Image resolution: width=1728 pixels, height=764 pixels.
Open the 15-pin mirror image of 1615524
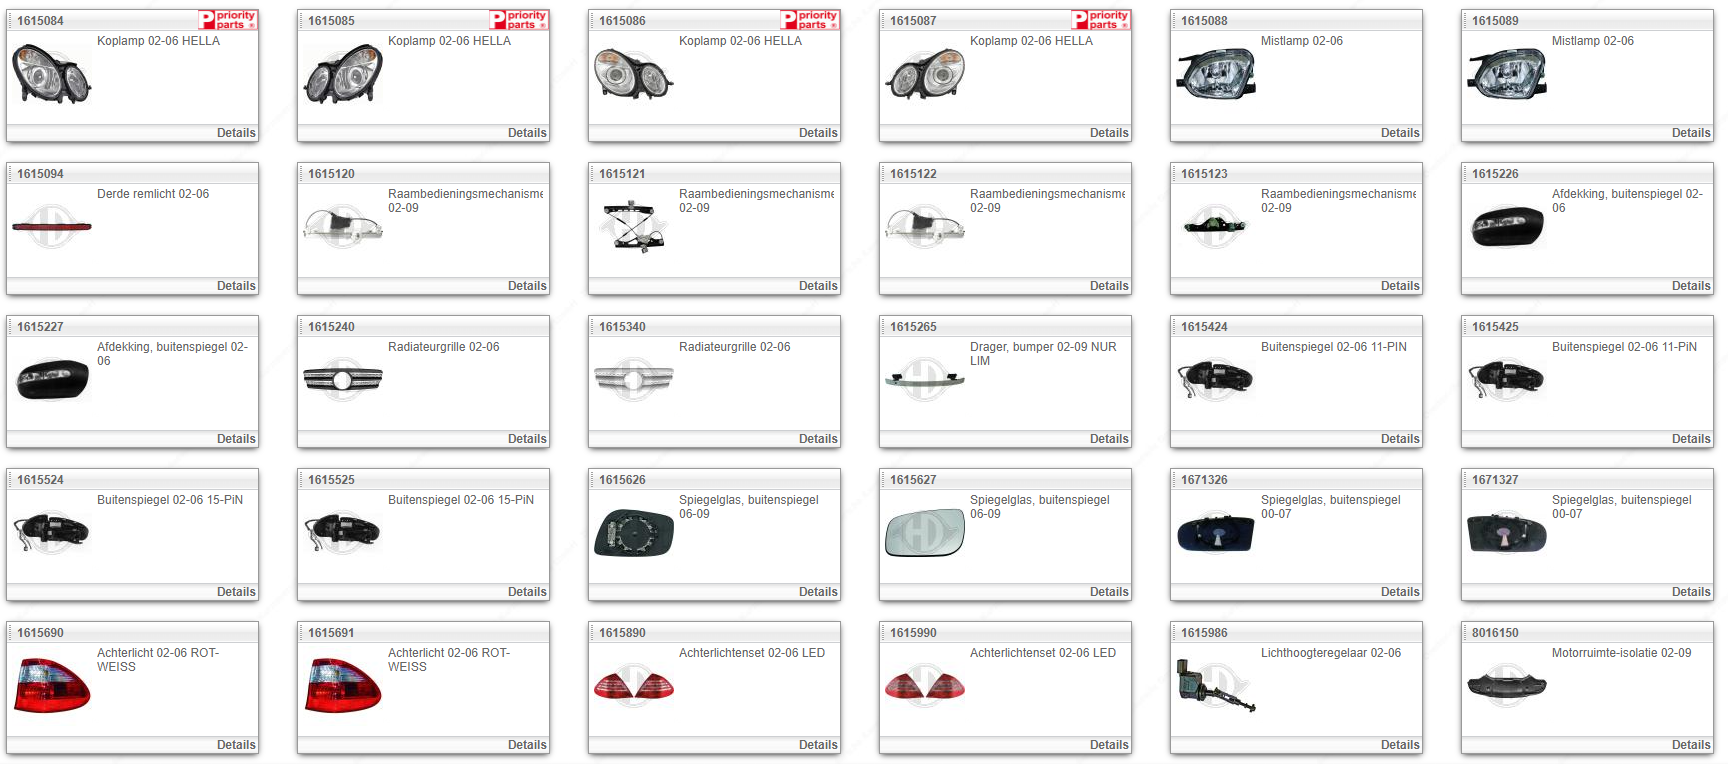pyautogui.click(x=51, y=532)
